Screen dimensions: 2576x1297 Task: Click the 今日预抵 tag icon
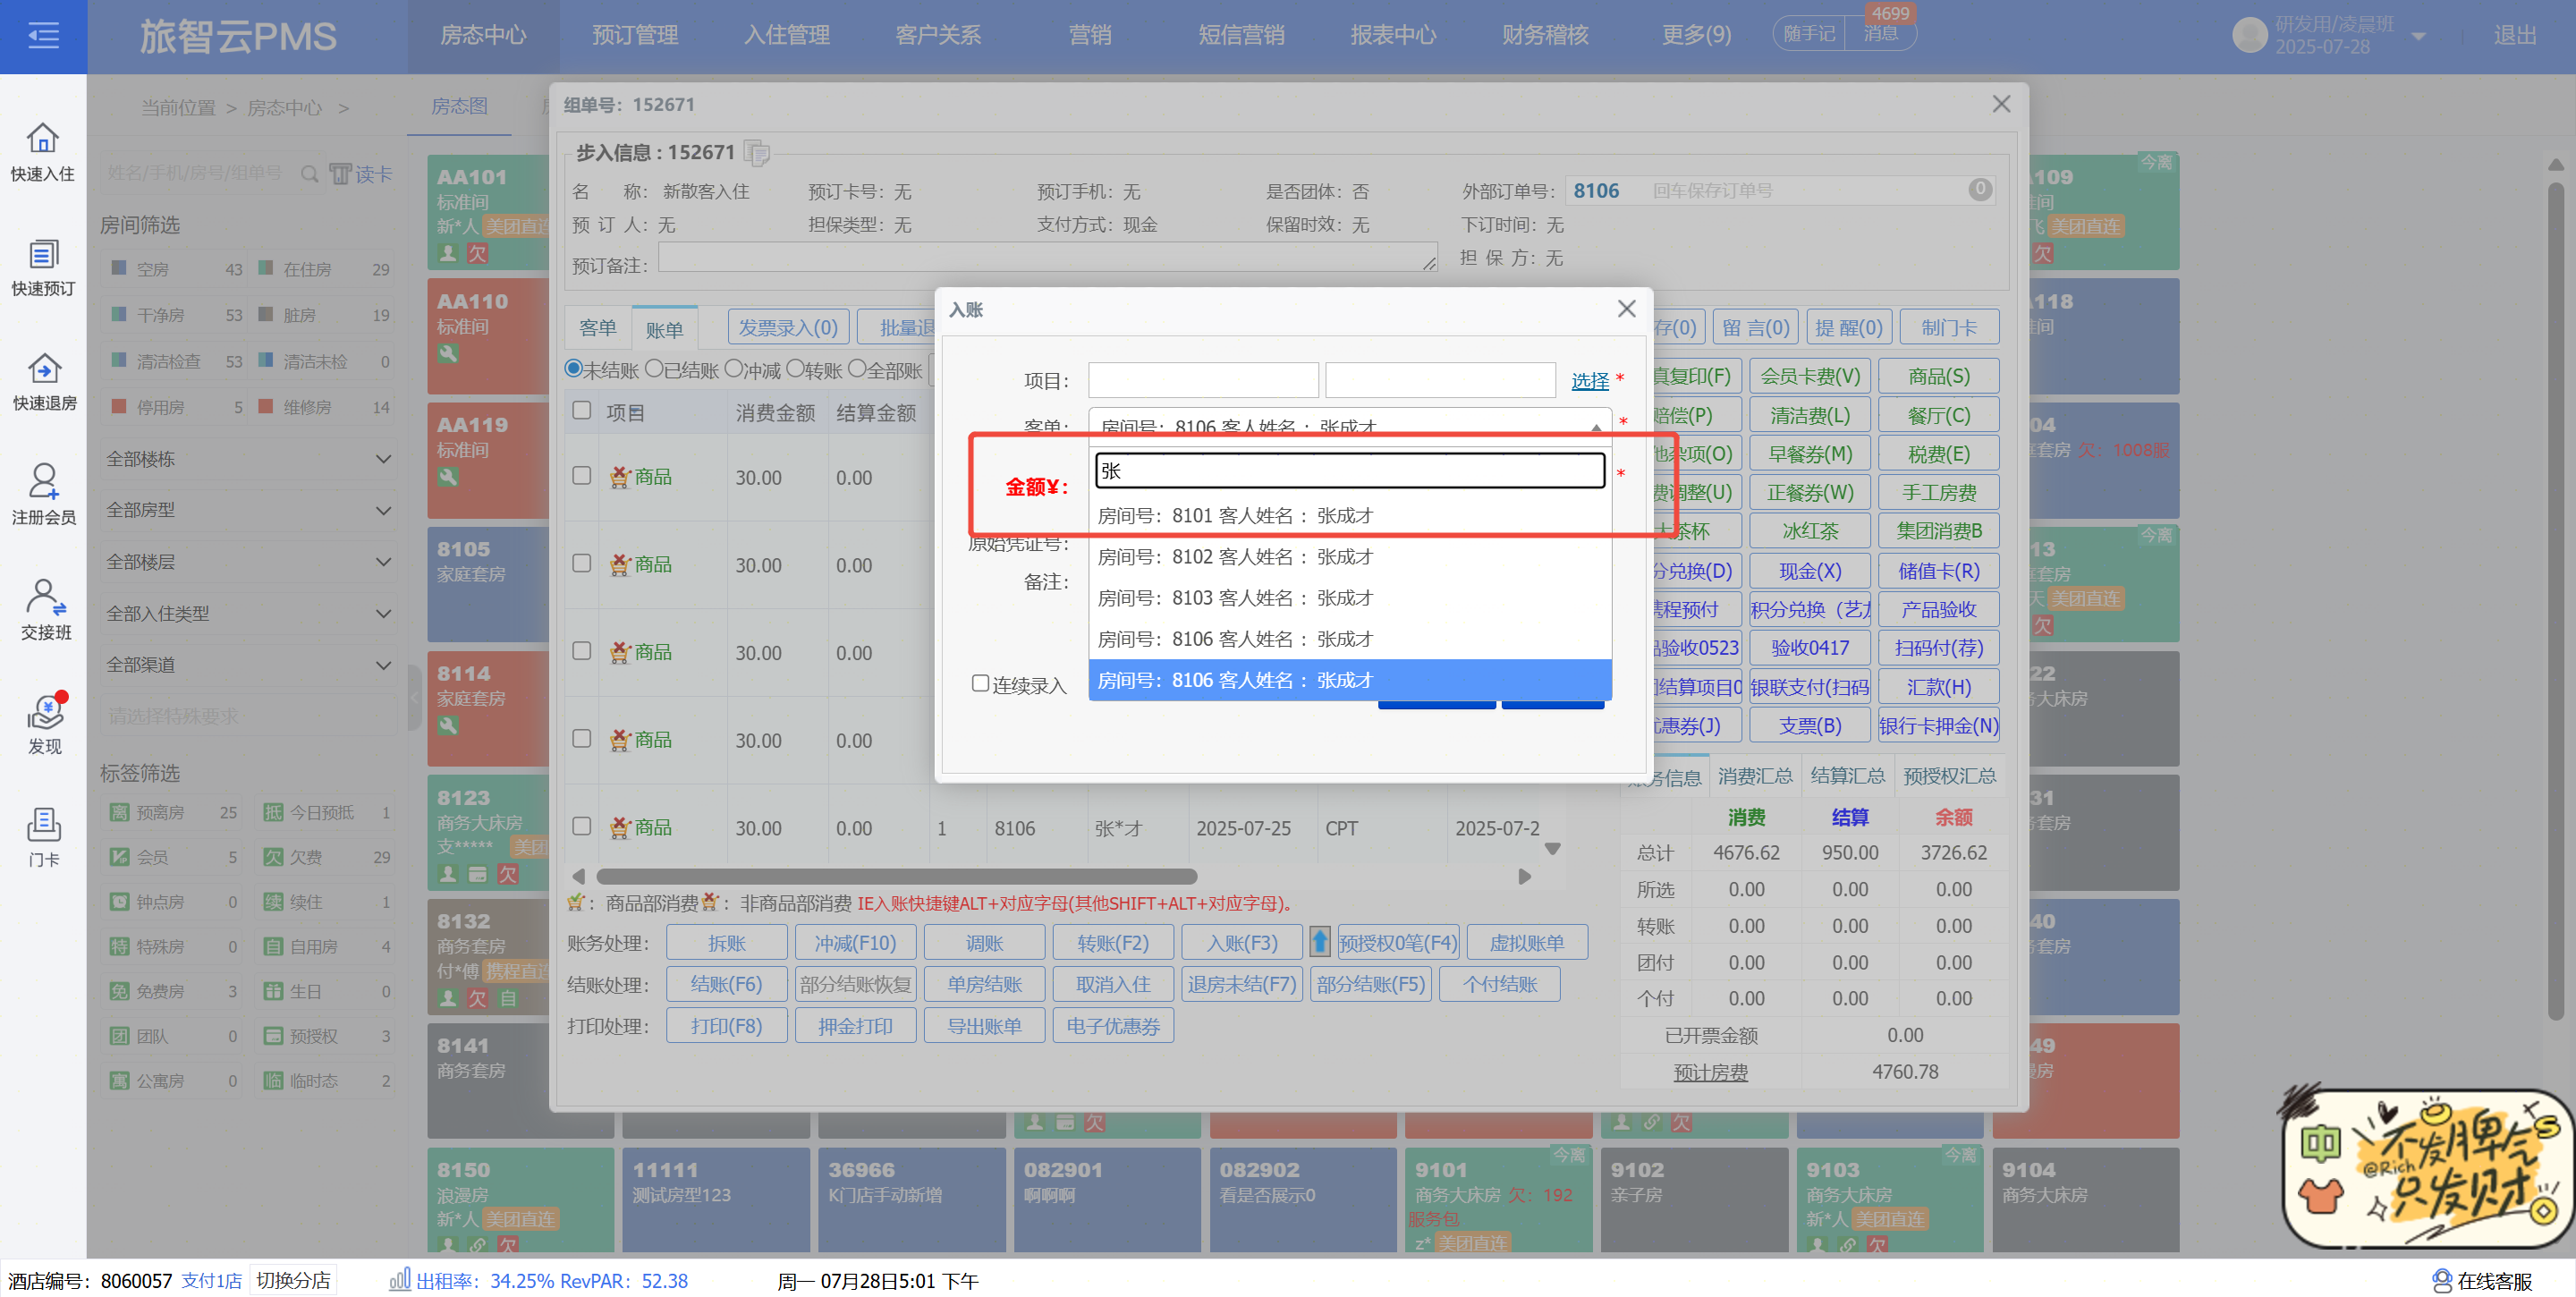point(273,812)
